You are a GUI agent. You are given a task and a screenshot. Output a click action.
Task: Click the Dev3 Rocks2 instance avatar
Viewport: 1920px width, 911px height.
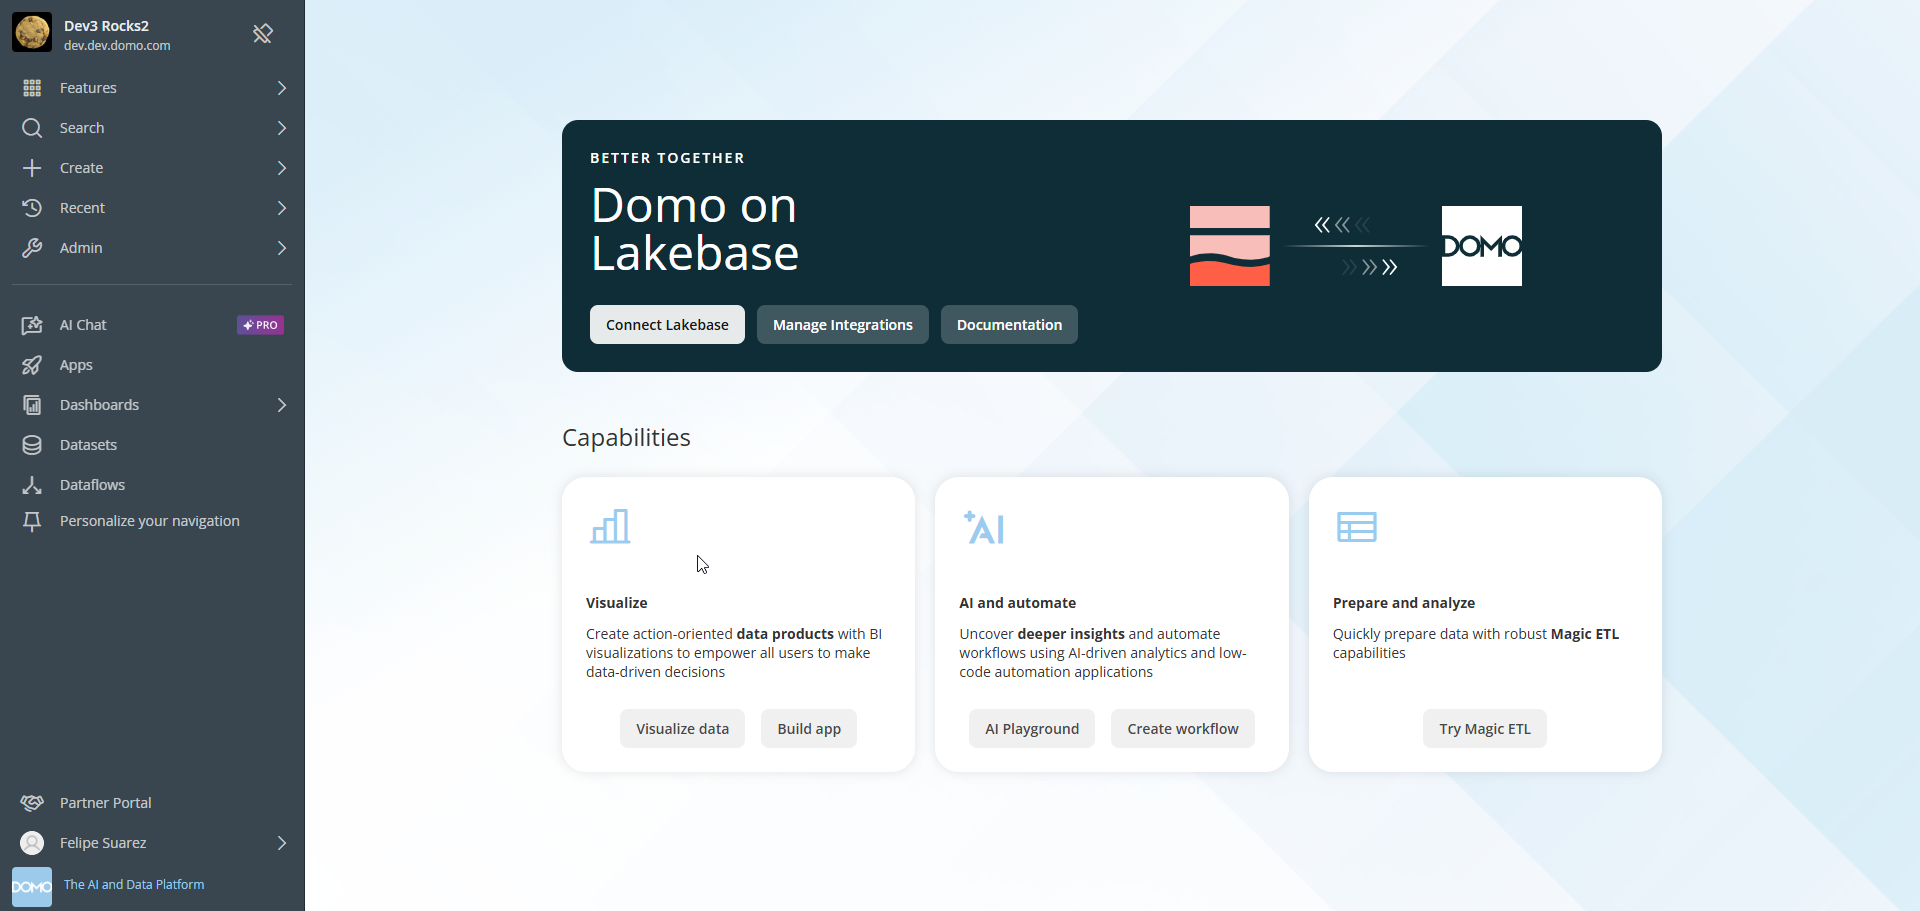[x=32, y=33]
